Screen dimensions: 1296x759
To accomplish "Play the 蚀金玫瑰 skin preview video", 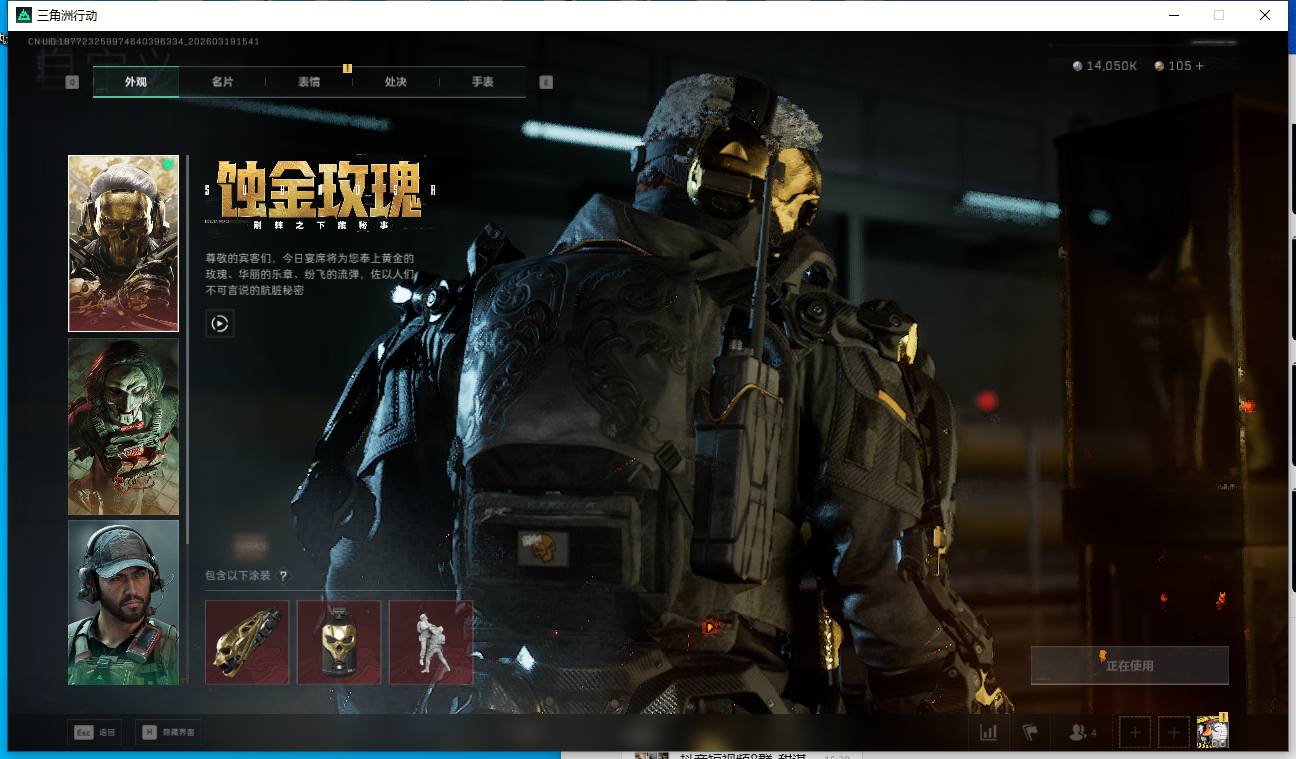I will pyautogui.click(x=220, y=323).
